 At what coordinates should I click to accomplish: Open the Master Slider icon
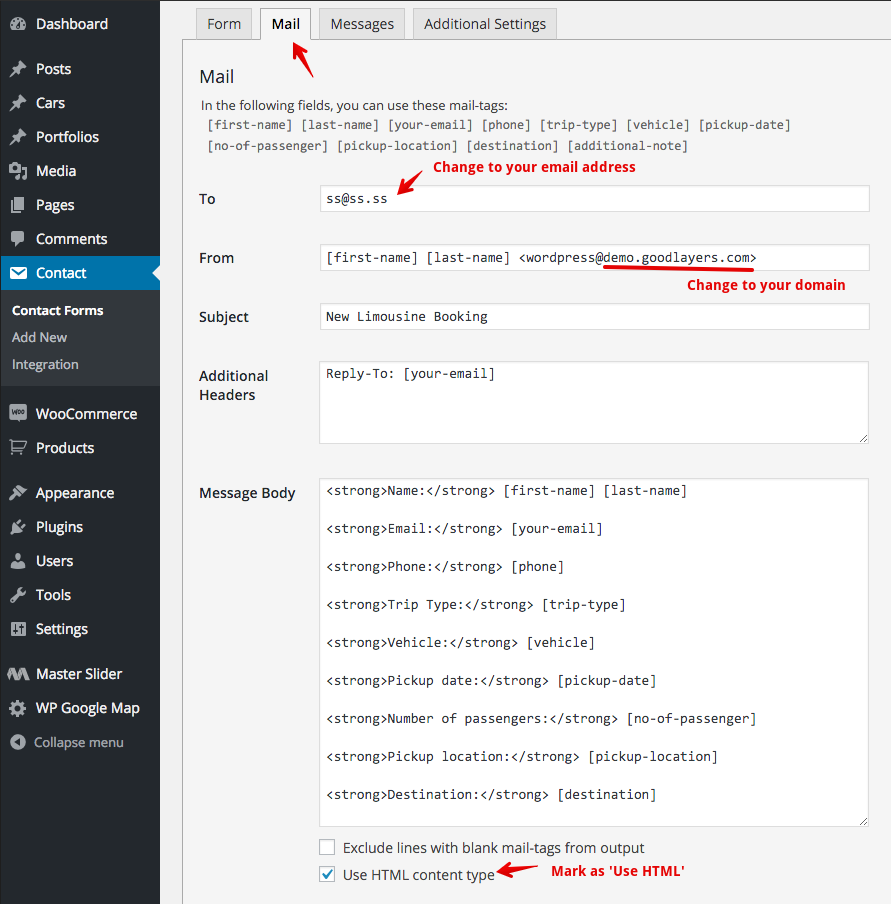tap(18, 673)
